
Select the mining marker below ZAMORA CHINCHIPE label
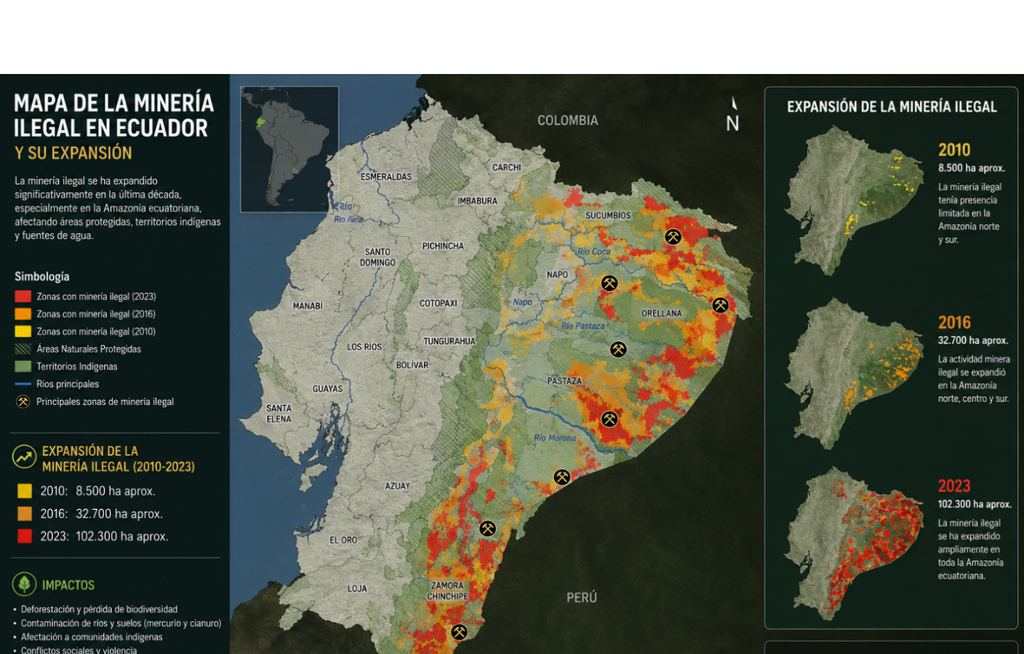tap(459, 632)
